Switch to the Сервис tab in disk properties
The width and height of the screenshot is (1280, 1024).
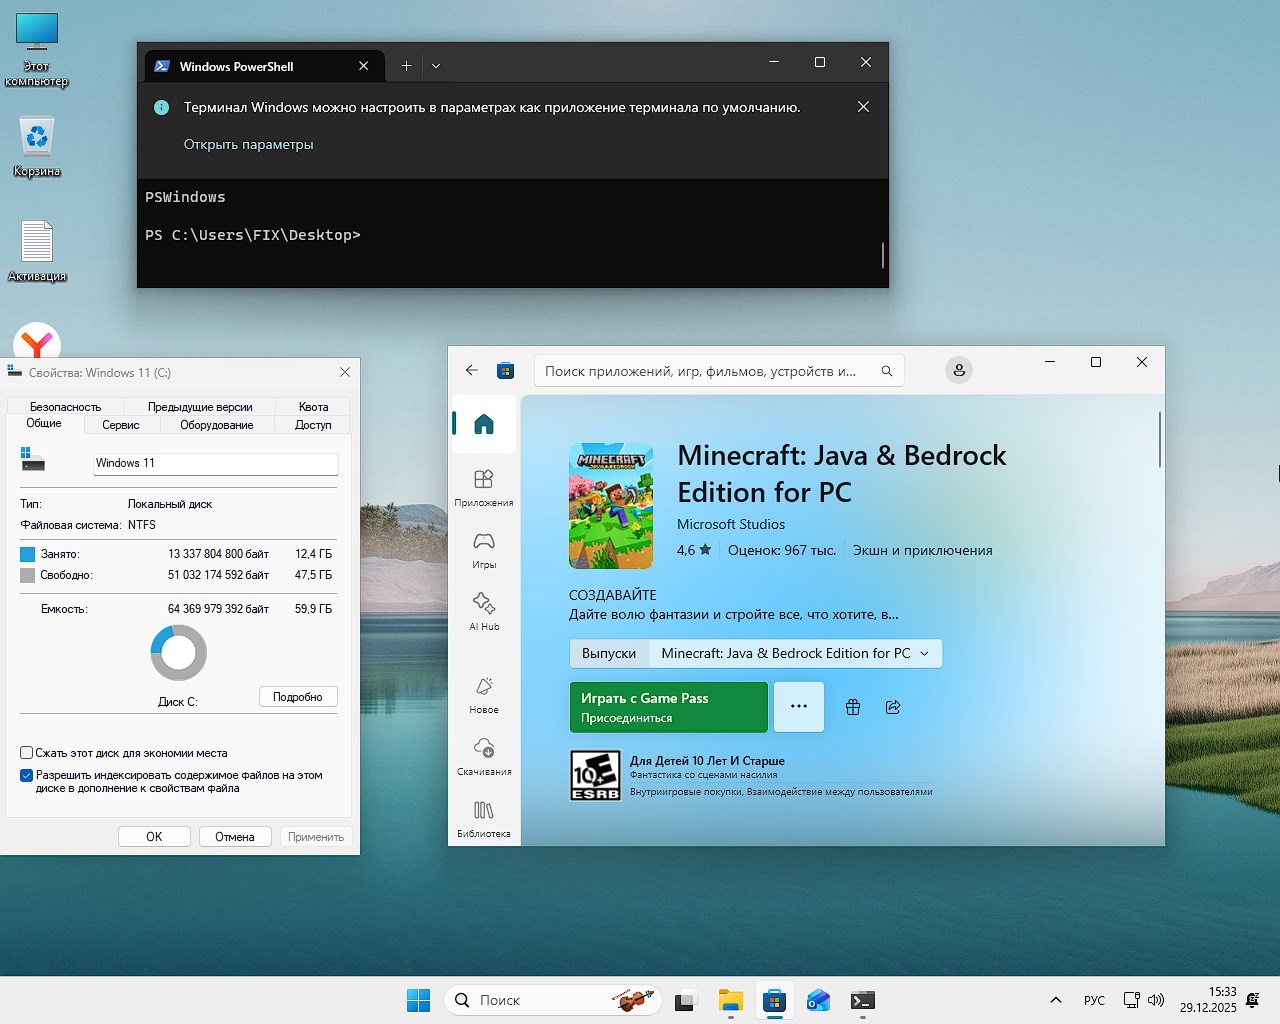(121, 424)
